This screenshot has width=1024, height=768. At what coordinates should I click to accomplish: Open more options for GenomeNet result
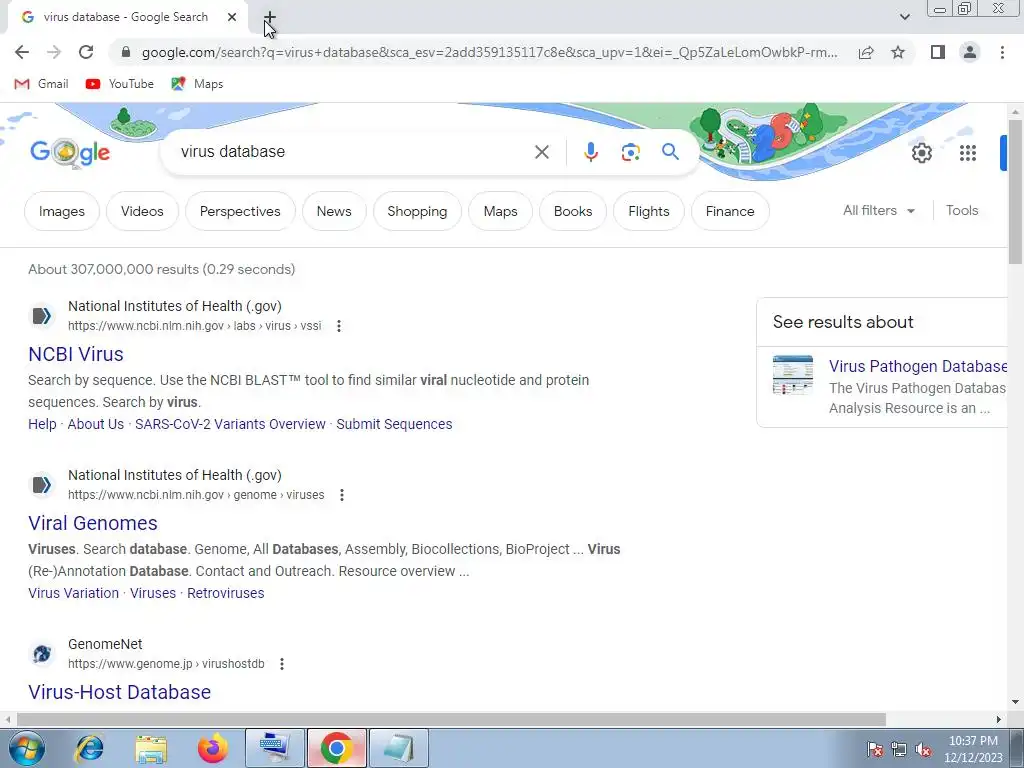point(281,664)
